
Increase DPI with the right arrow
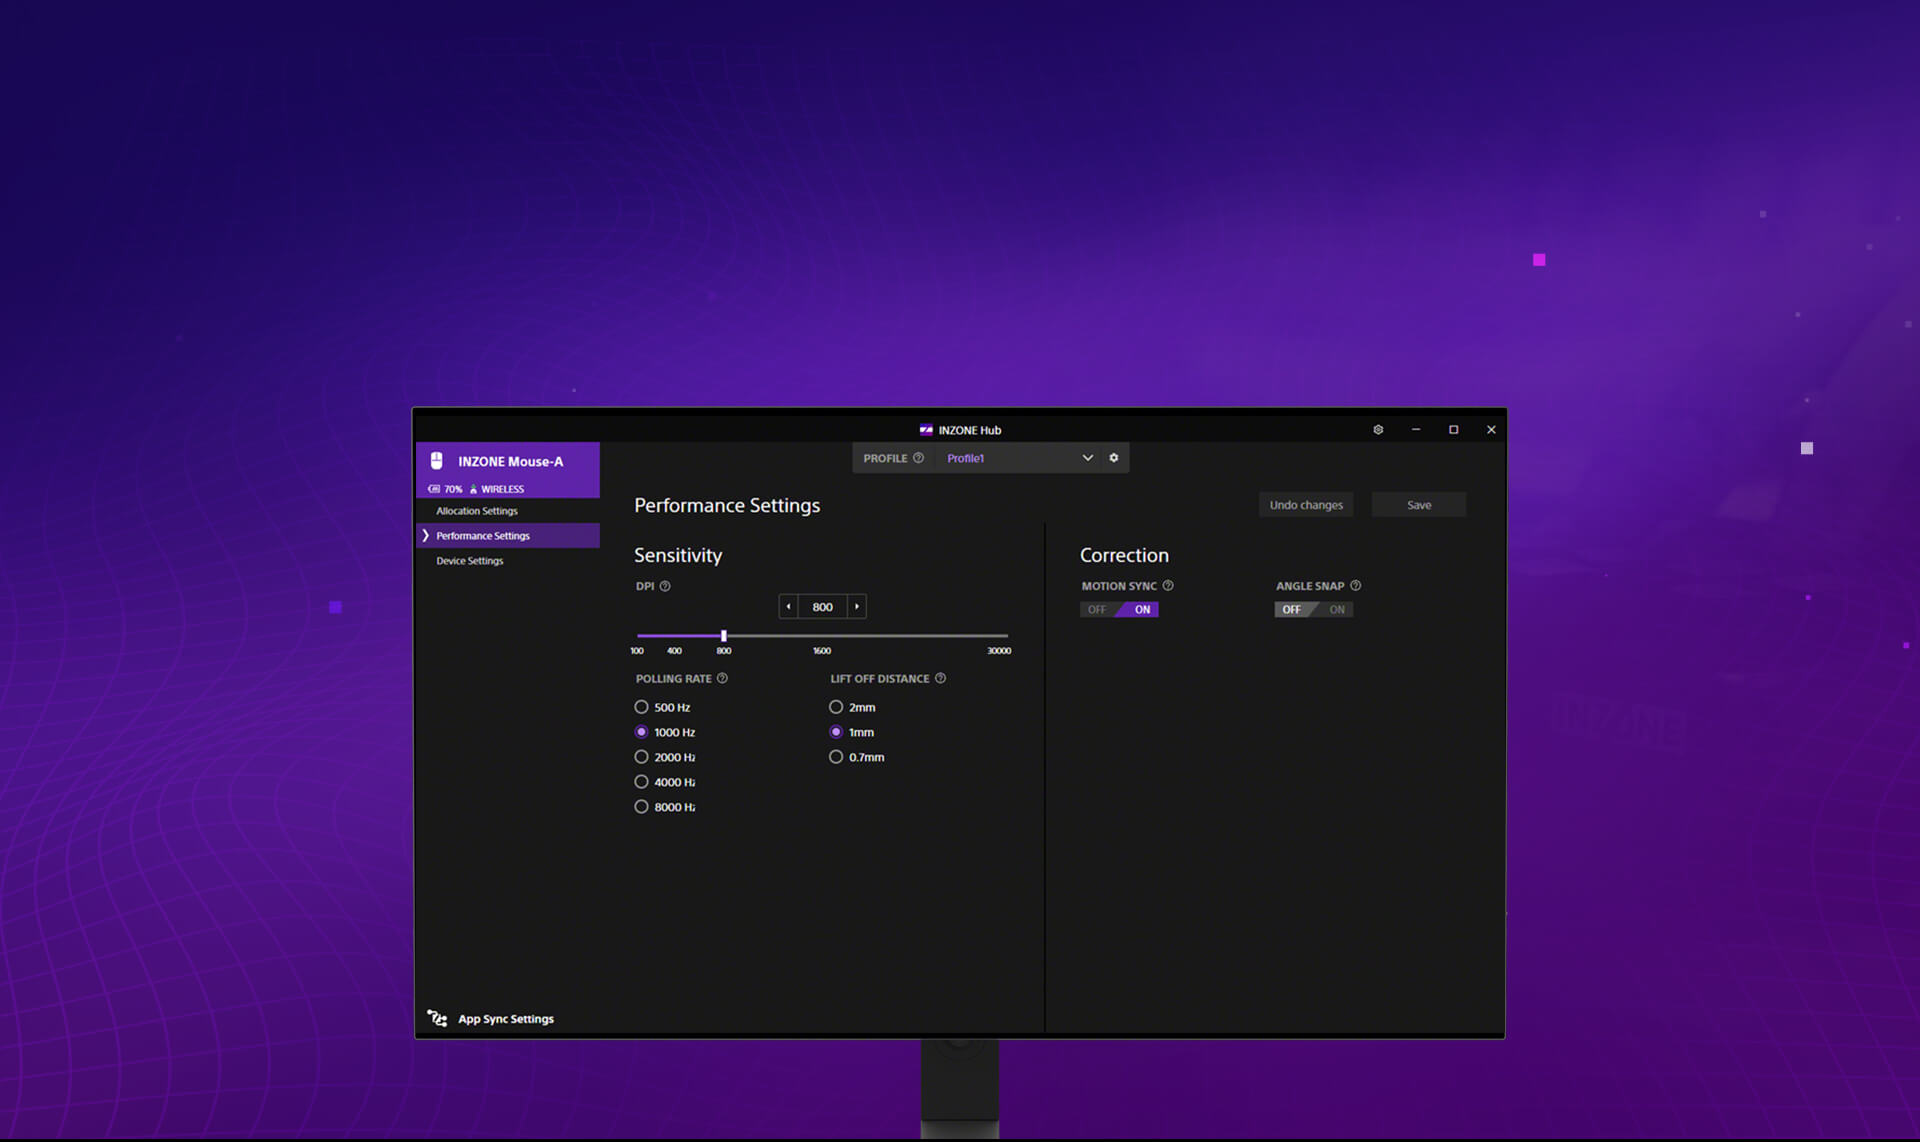coord(857,606)
